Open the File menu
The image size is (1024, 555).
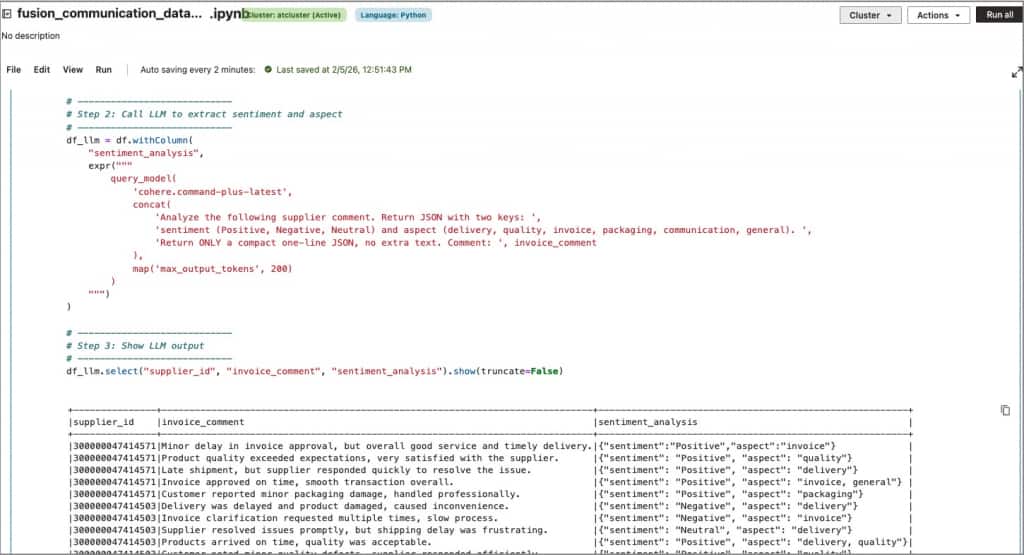pyautogui.click(x=14, y=69)
